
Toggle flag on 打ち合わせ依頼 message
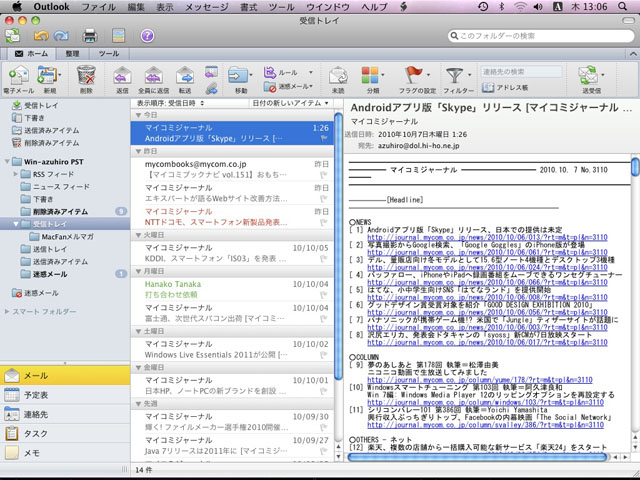coord(324,295)
